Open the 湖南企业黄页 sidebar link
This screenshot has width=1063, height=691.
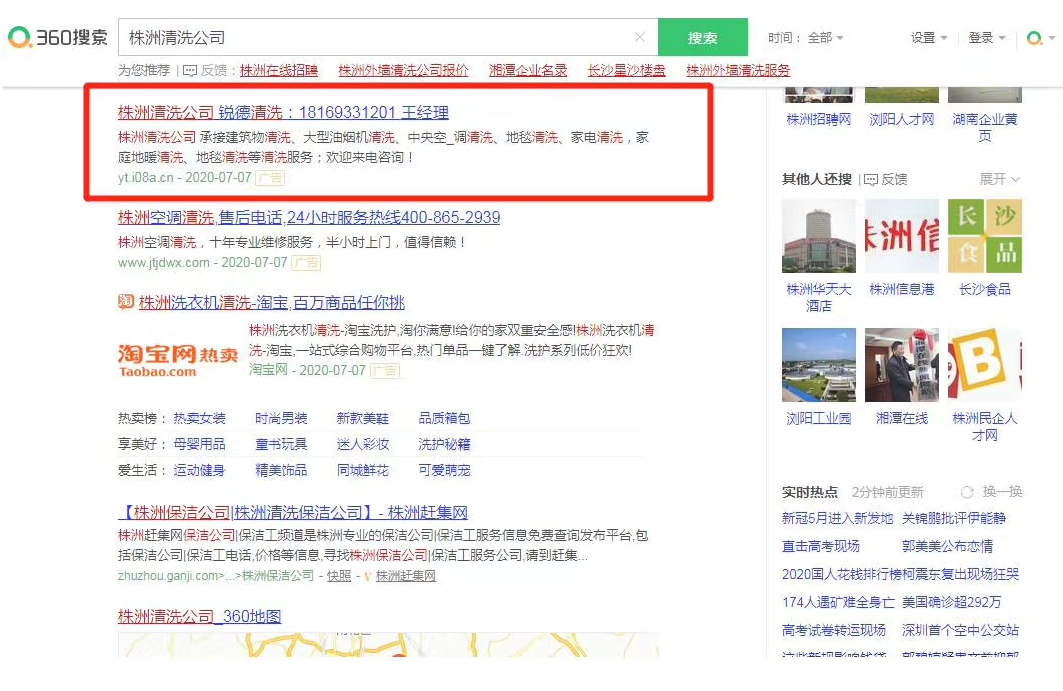pos(984,127)
